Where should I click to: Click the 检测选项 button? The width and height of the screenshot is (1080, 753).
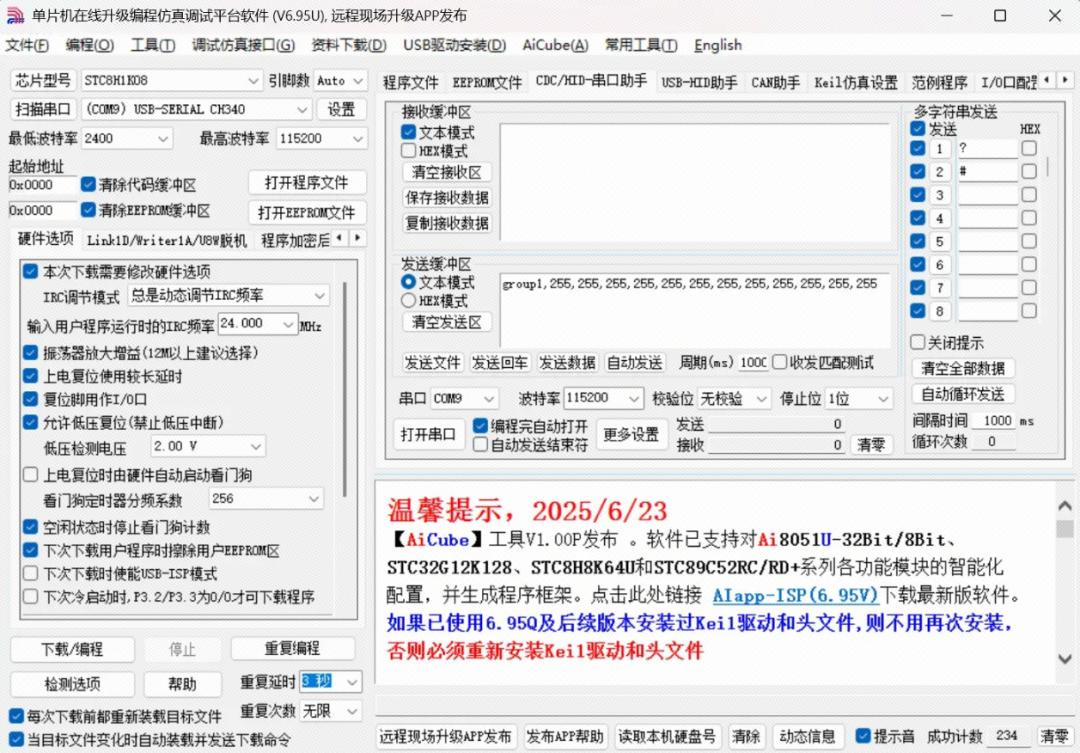pos(72,684)
